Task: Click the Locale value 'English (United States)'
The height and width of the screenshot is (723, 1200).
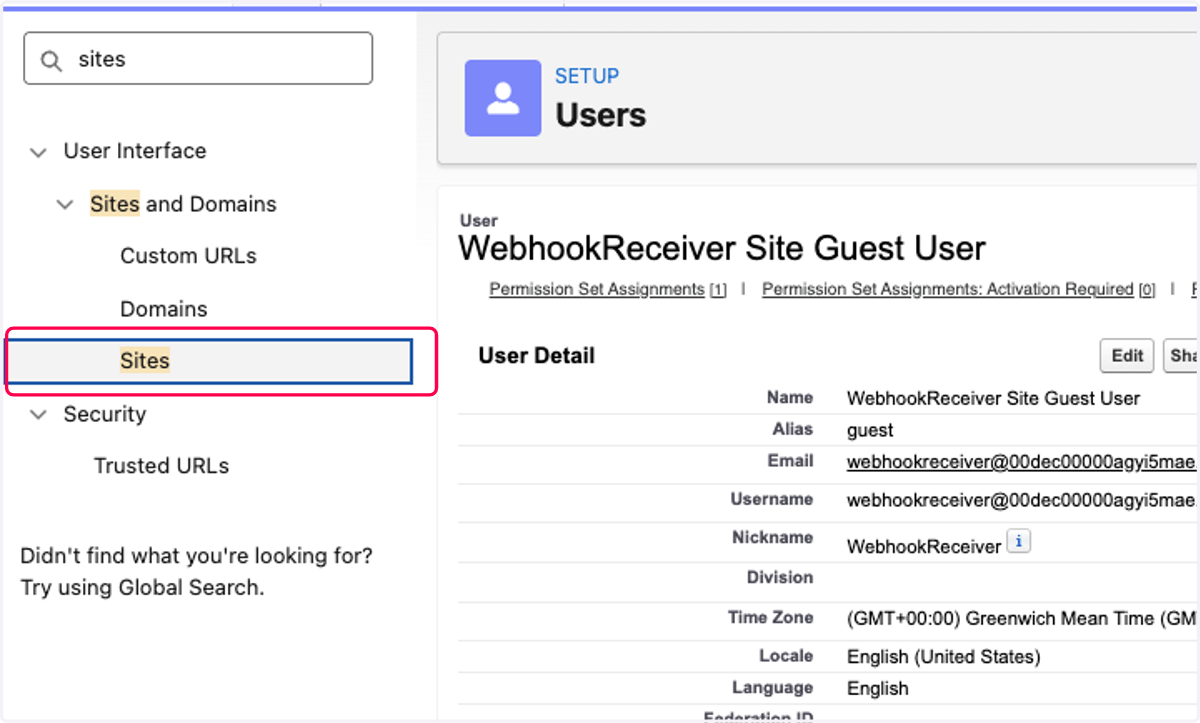Action: point(944,657)
